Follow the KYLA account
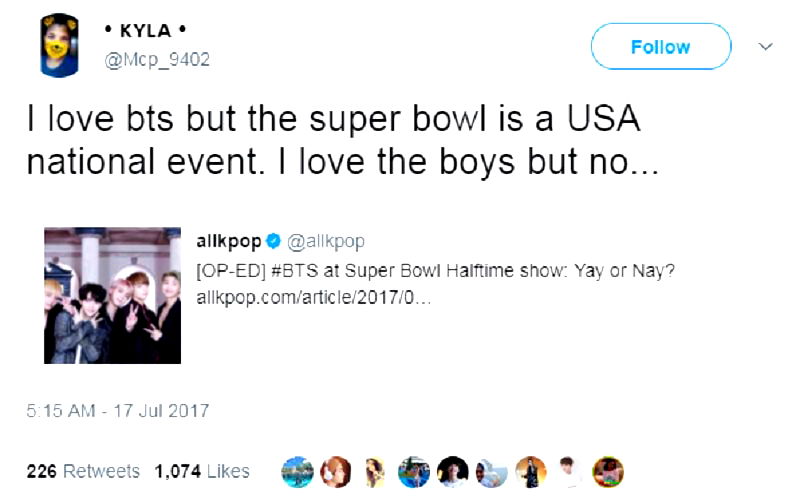The height and width of the screenshot is (503, 800). (660, 47)
